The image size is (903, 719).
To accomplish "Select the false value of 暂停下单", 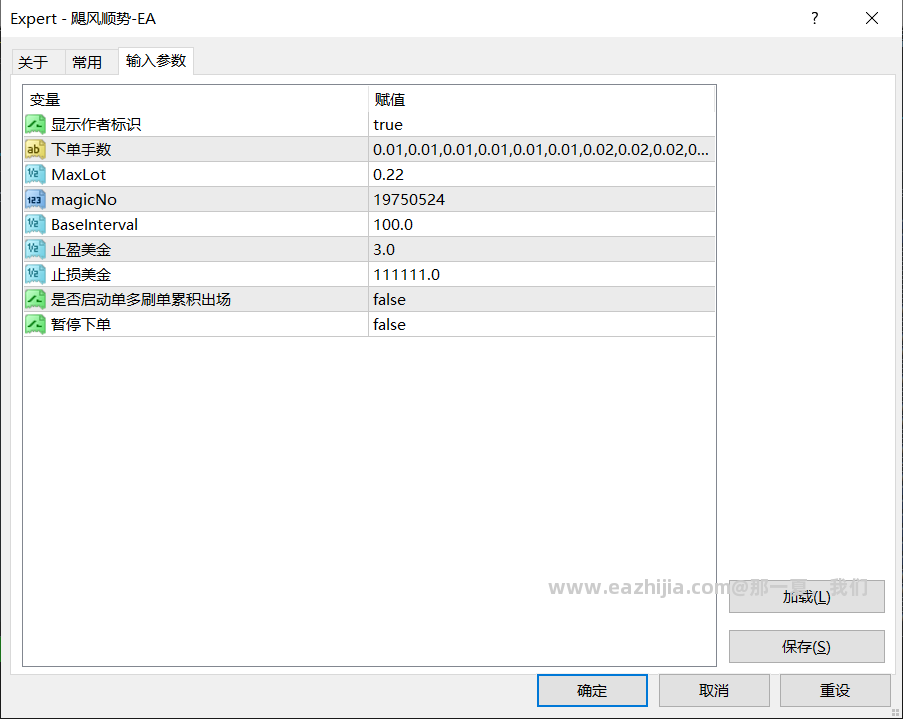I will [389, 324].
